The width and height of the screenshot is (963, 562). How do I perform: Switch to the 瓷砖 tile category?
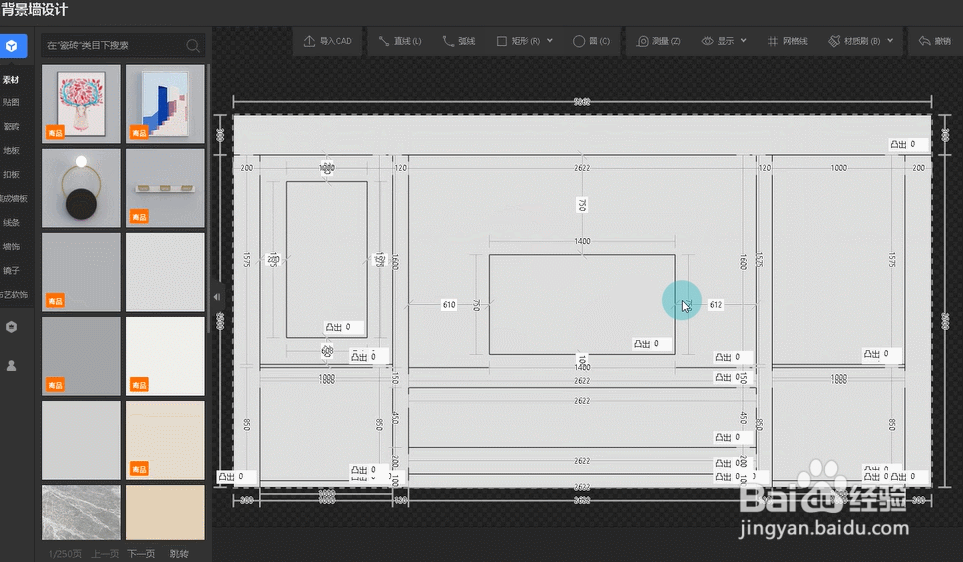pos(11,127)
